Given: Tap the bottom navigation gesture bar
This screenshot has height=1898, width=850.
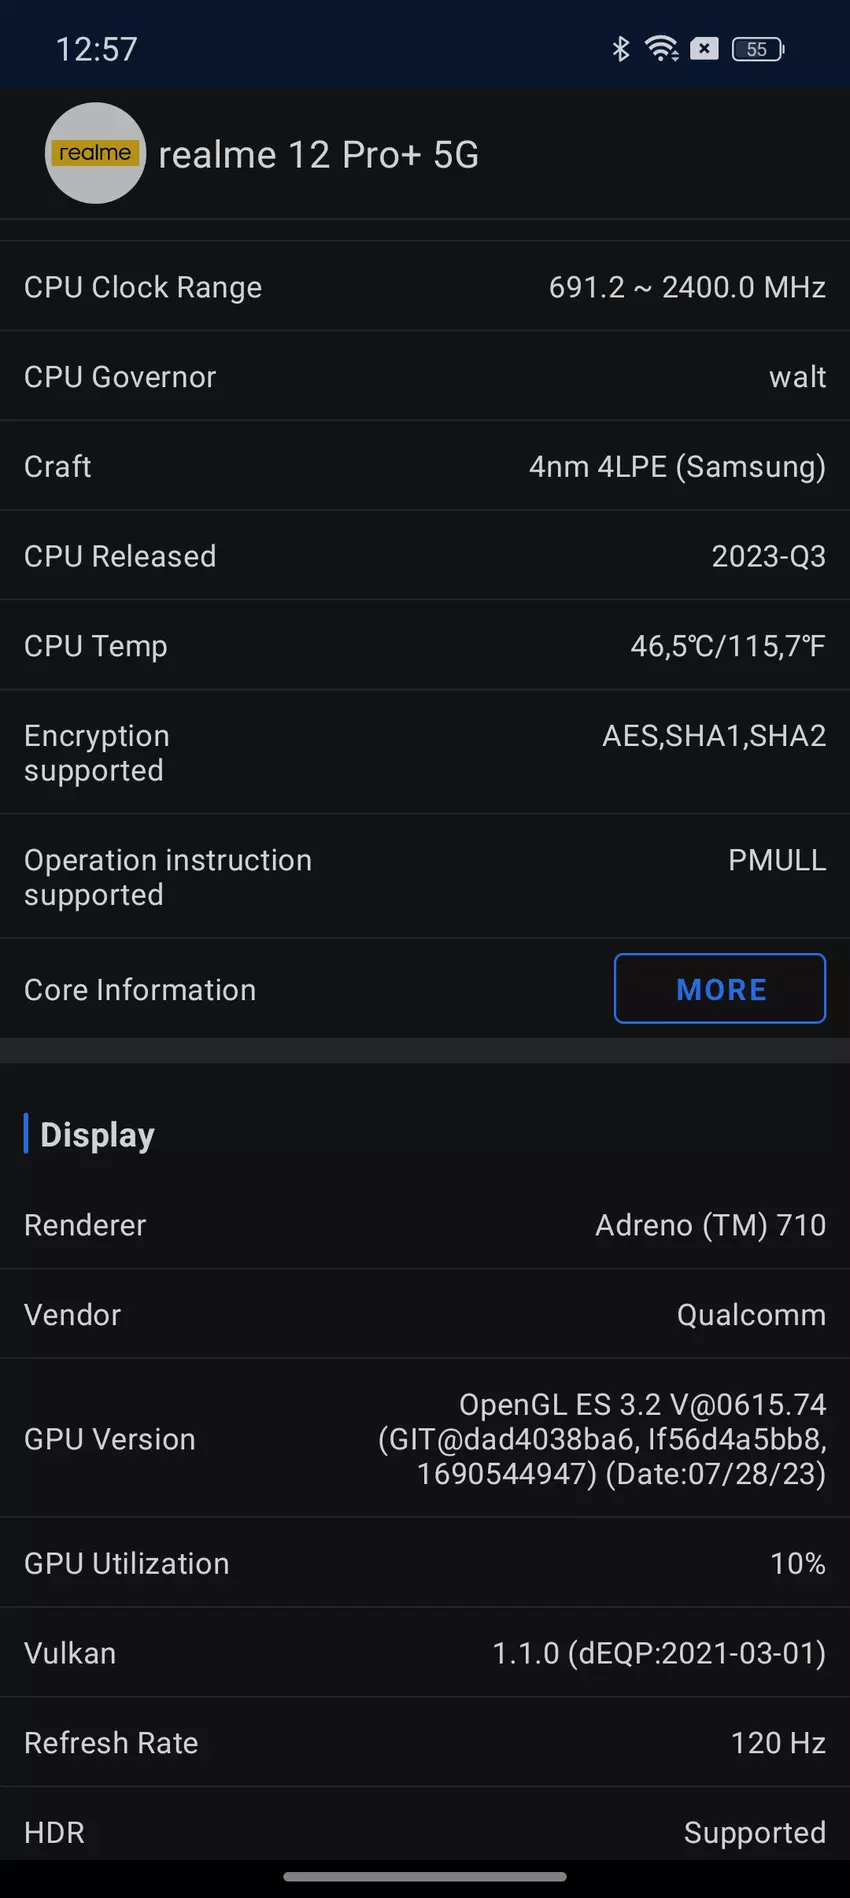Looking at the screenshot, I should (425, 1877).
